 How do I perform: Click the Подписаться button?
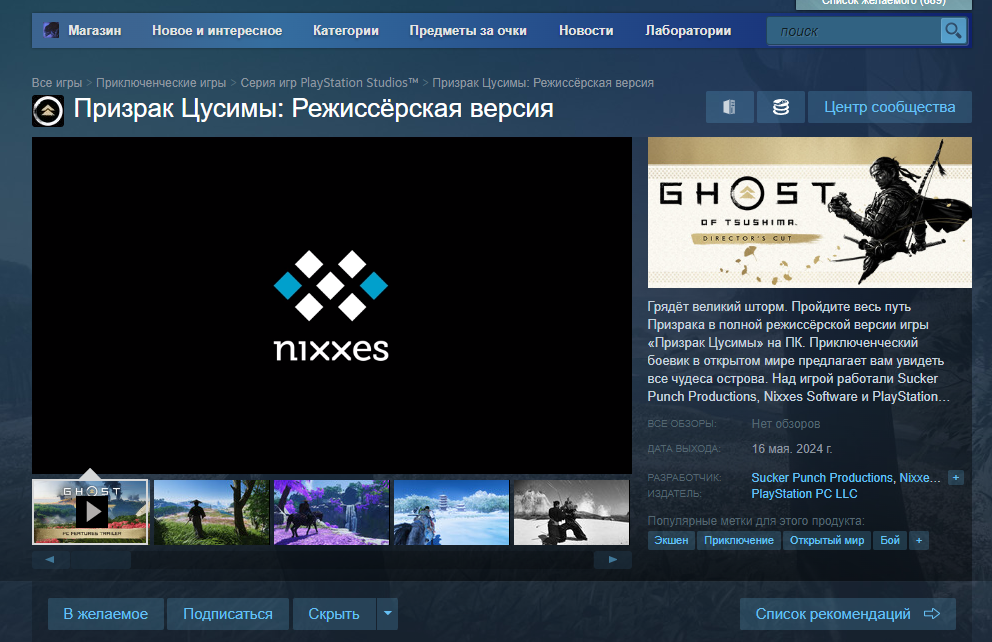pyautogui.click(x=228, y=614)
